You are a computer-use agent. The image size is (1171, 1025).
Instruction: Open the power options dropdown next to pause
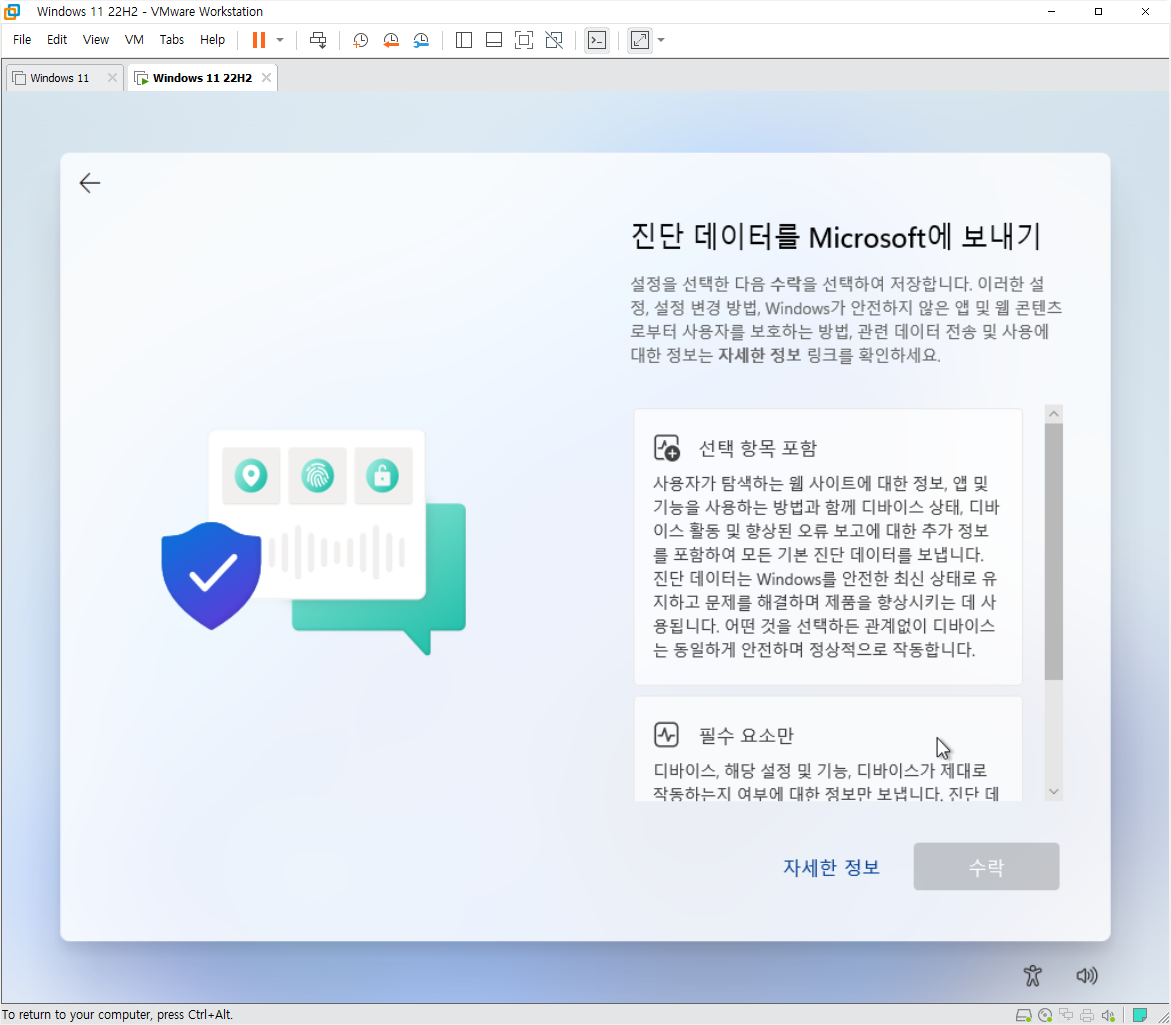[280, 40]
